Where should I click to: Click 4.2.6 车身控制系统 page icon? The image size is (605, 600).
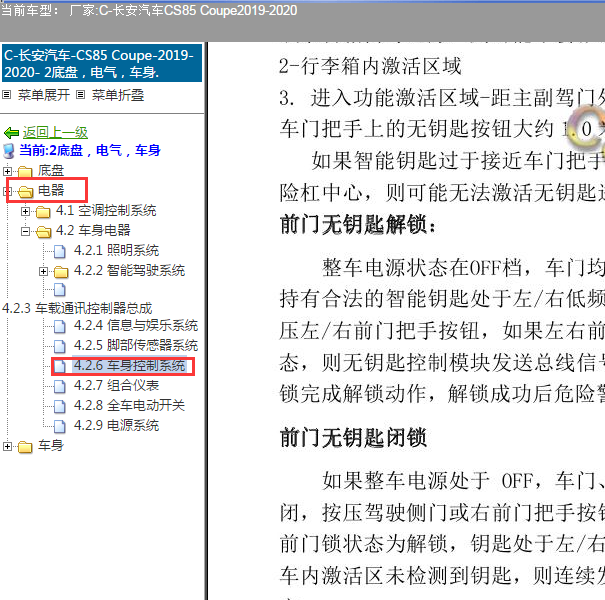60,367
